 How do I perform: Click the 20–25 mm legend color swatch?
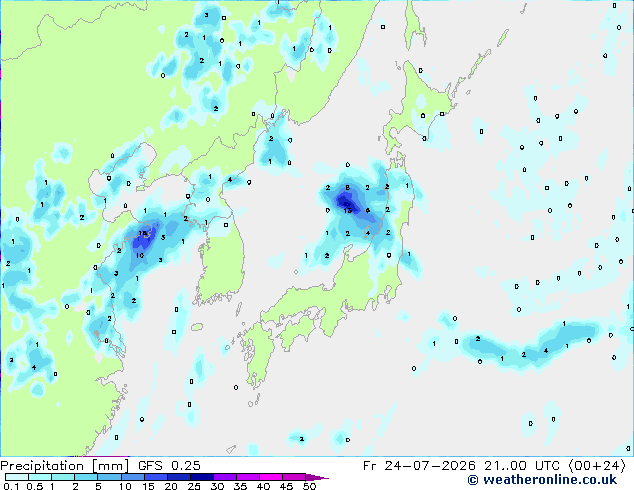point(179,477)
